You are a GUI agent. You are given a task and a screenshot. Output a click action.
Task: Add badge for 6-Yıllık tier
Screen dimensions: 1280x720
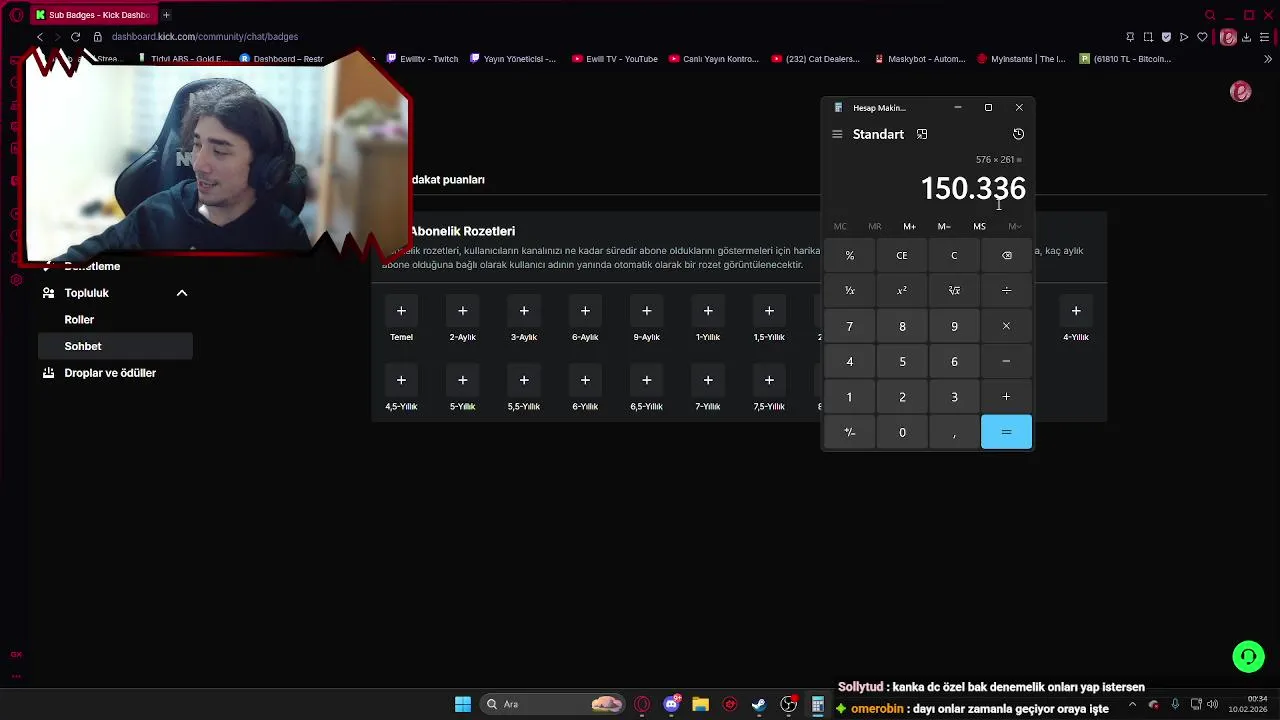585,380
